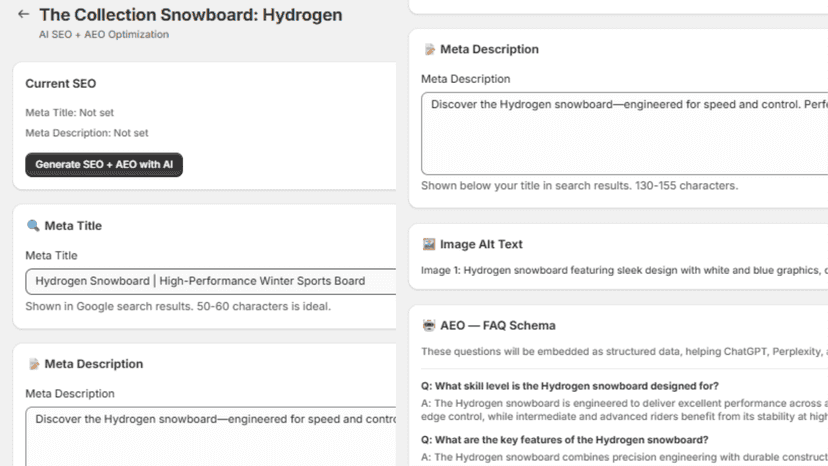This screenshot has height=466, width=828.
Task: Select the Meta Title: Not set line
Action: point(70,113)
